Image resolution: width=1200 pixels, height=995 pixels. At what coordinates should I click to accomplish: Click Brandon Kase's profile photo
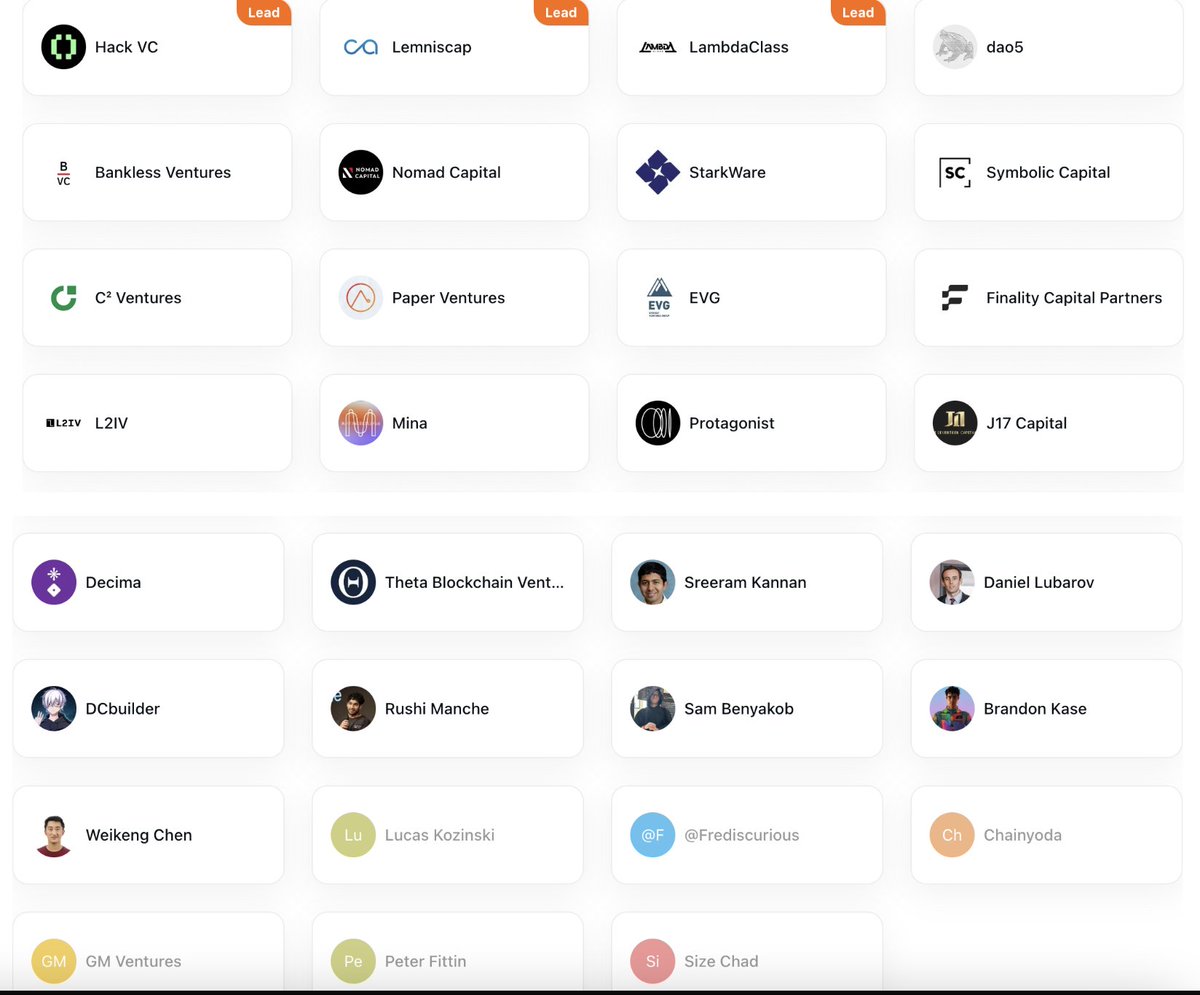click(x=952, y=708)
